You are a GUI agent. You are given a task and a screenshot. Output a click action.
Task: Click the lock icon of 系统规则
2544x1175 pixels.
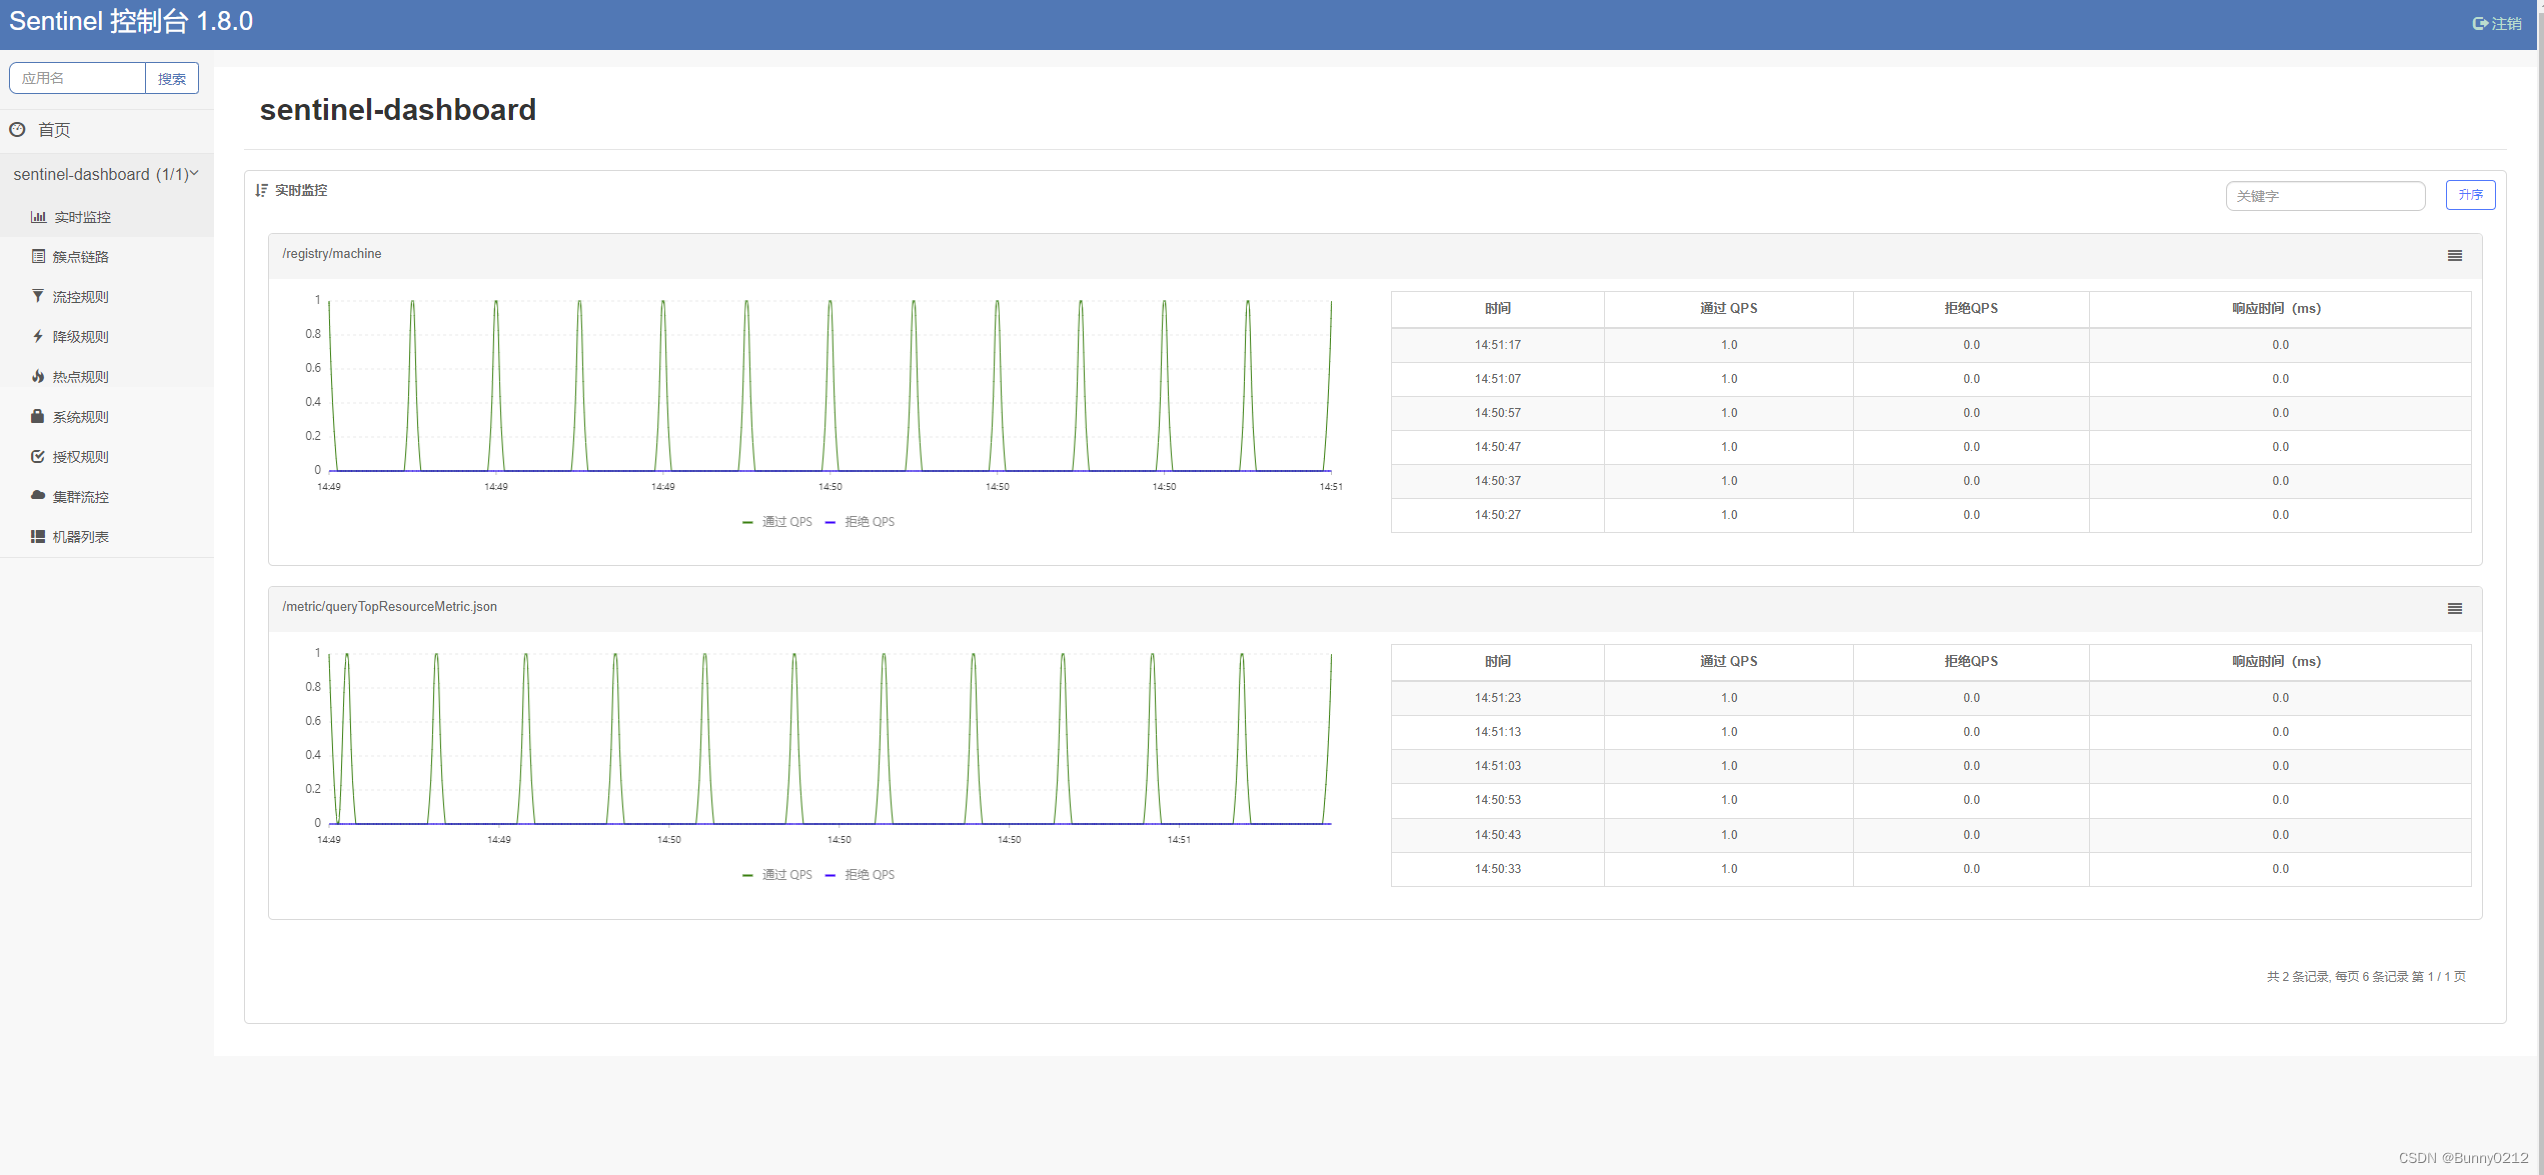pyautogui.click(x=38, y=417)
